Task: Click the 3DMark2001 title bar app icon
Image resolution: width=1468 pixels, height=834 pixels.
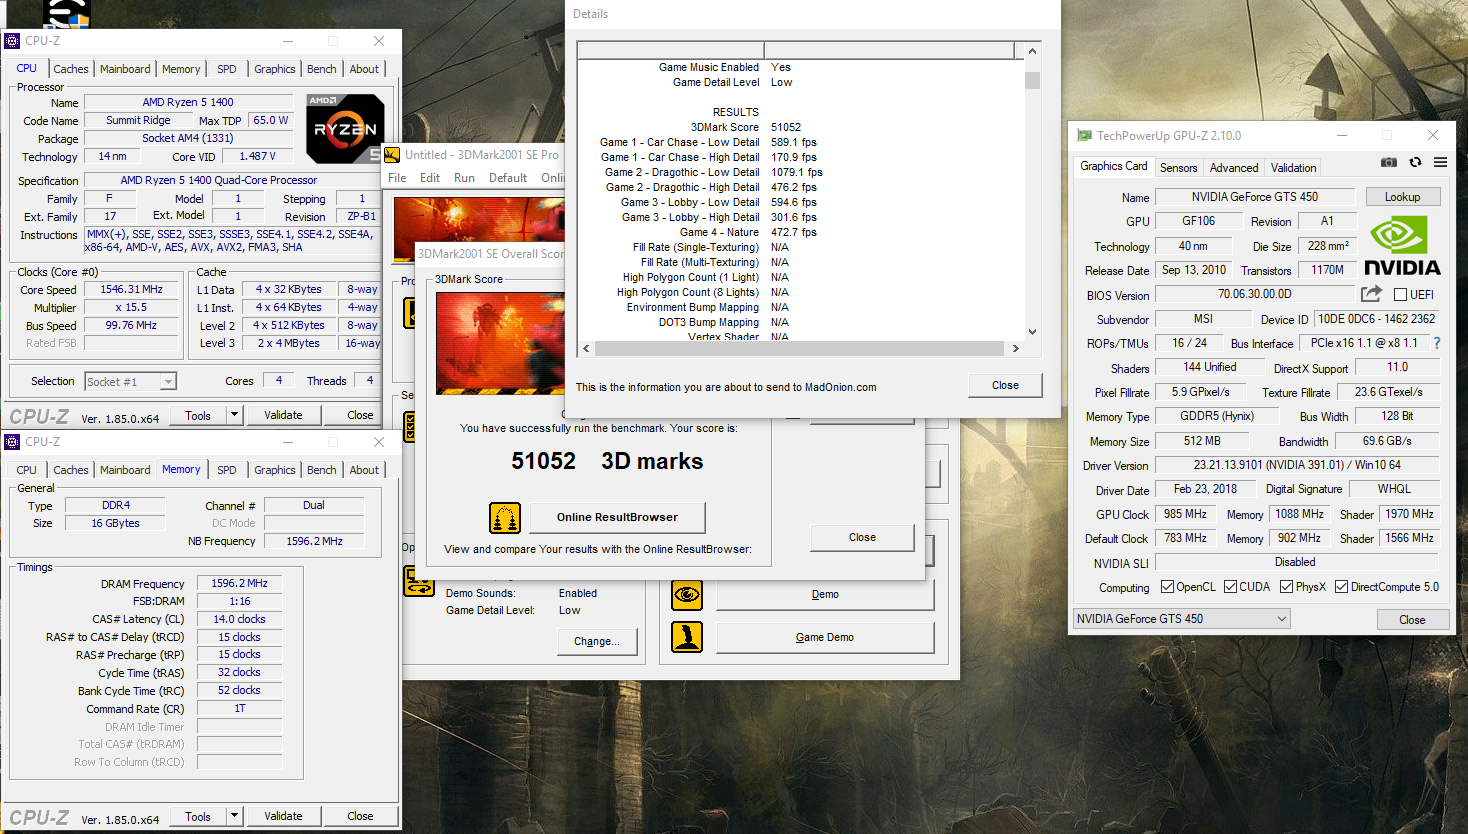Action: coord(393,154)
